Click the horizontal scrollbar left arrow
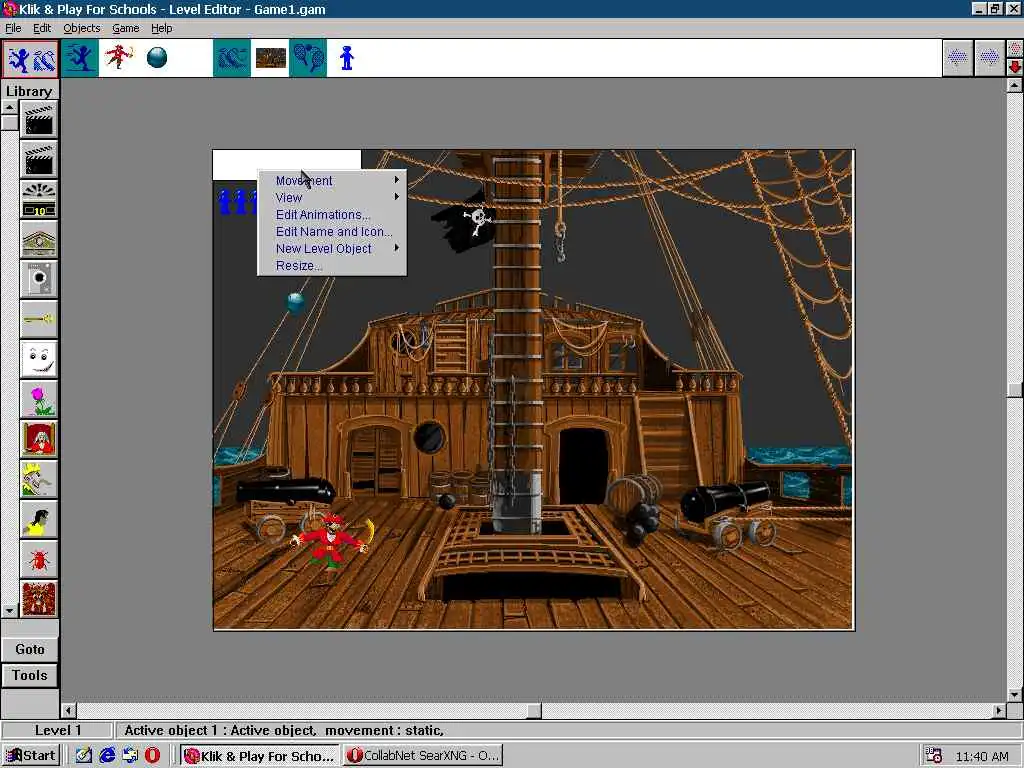Screen dimensions: 1024x768 (x=69, y=710)
